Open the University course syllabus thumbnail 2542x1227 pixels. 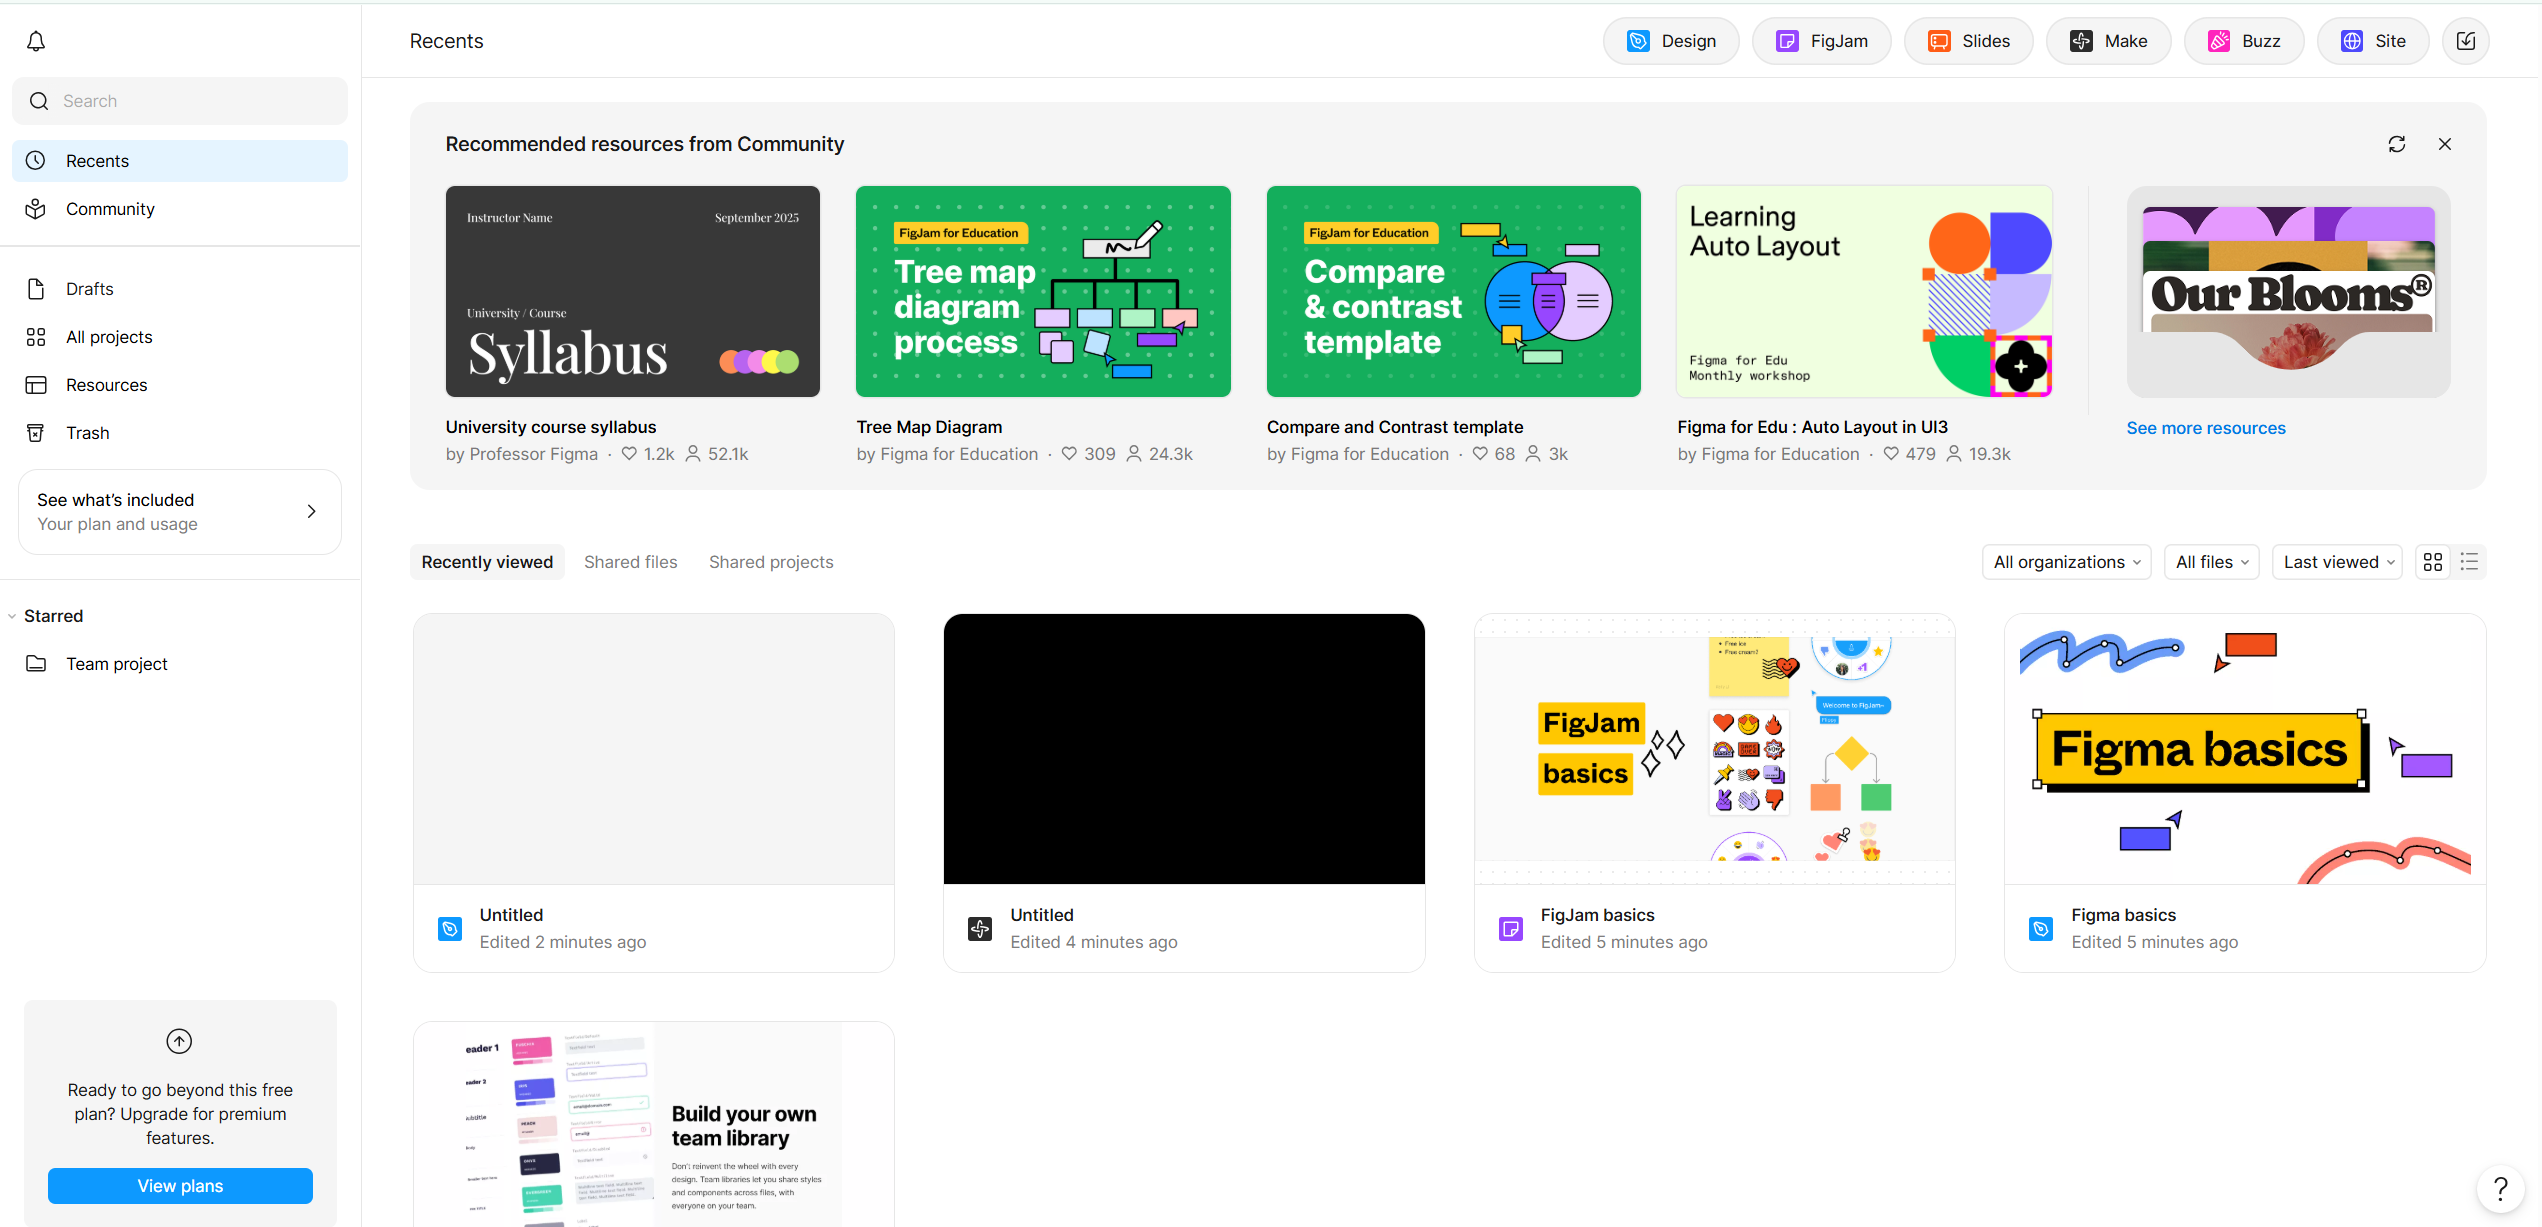click(x=633, y=291)
